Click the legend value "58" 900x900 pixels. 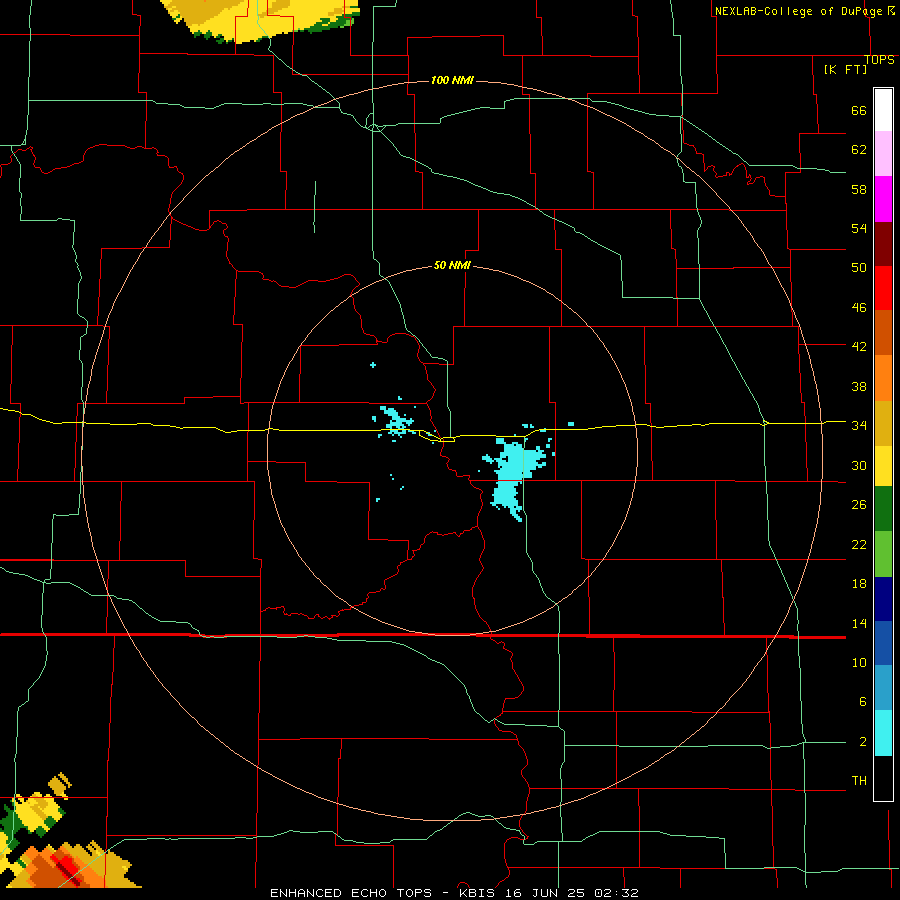click(x=859, y=189)
